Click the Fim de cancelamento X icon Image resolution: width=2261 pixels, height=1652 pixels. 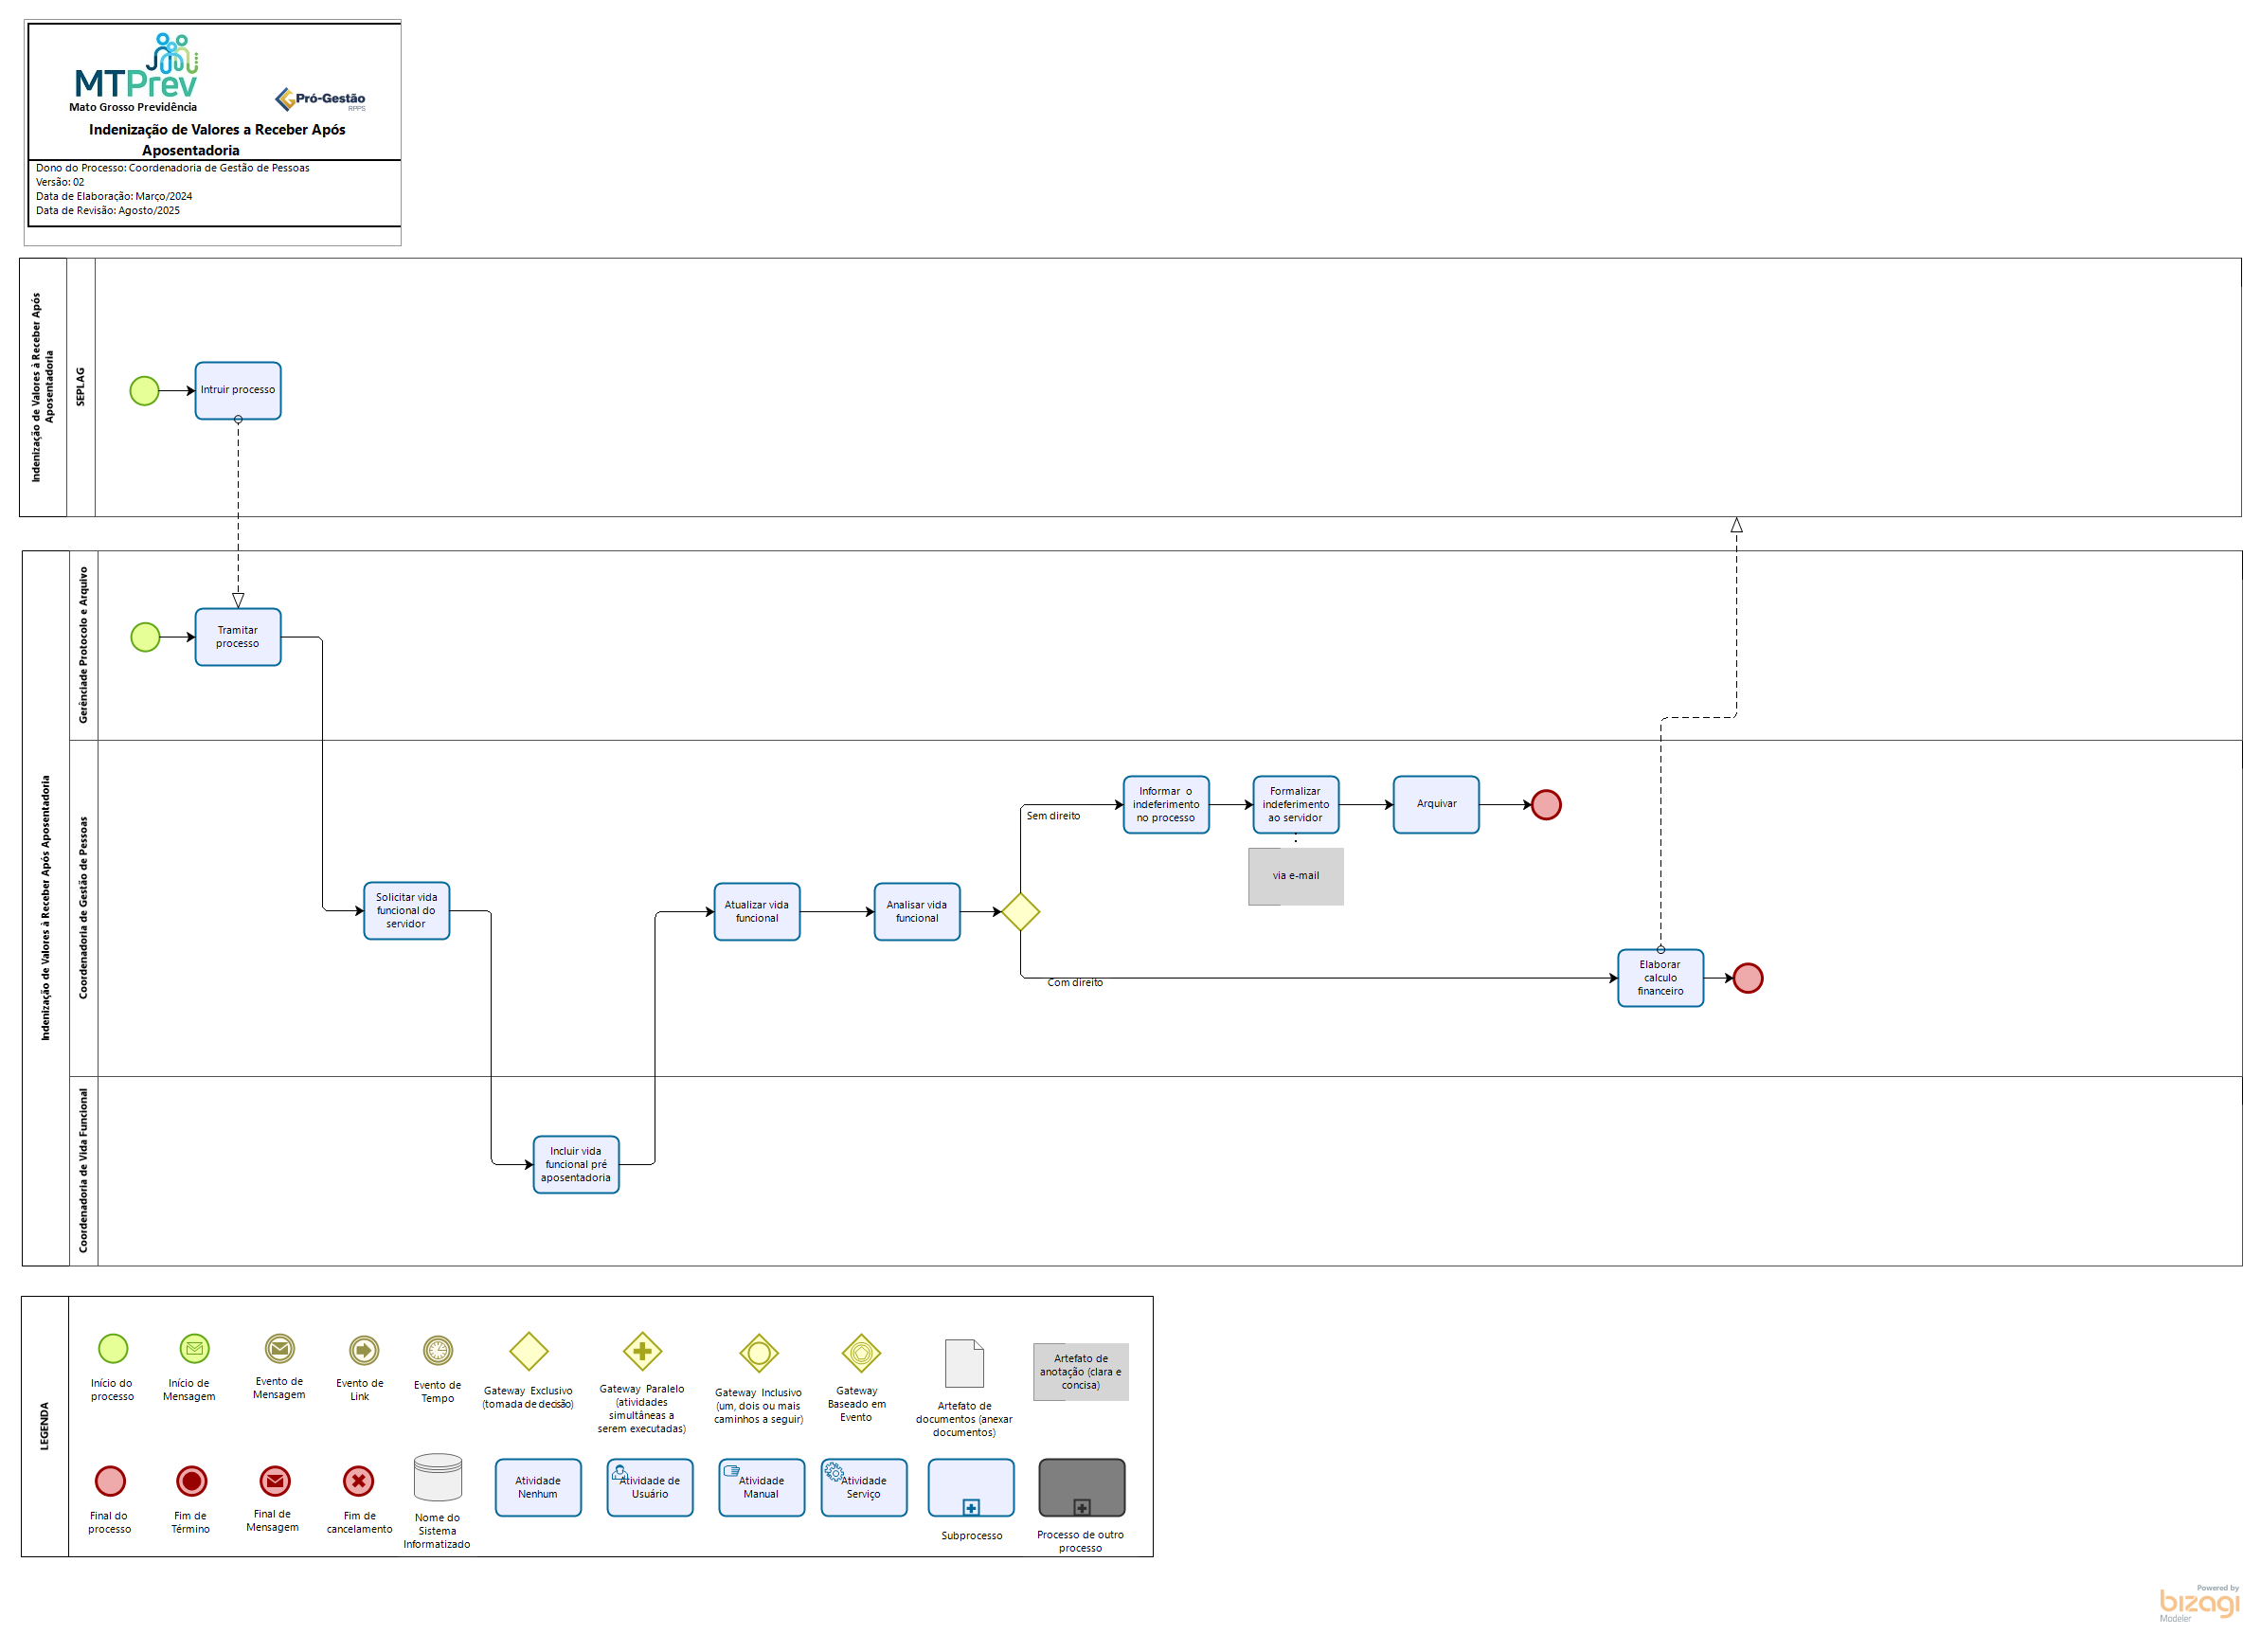358,1481
